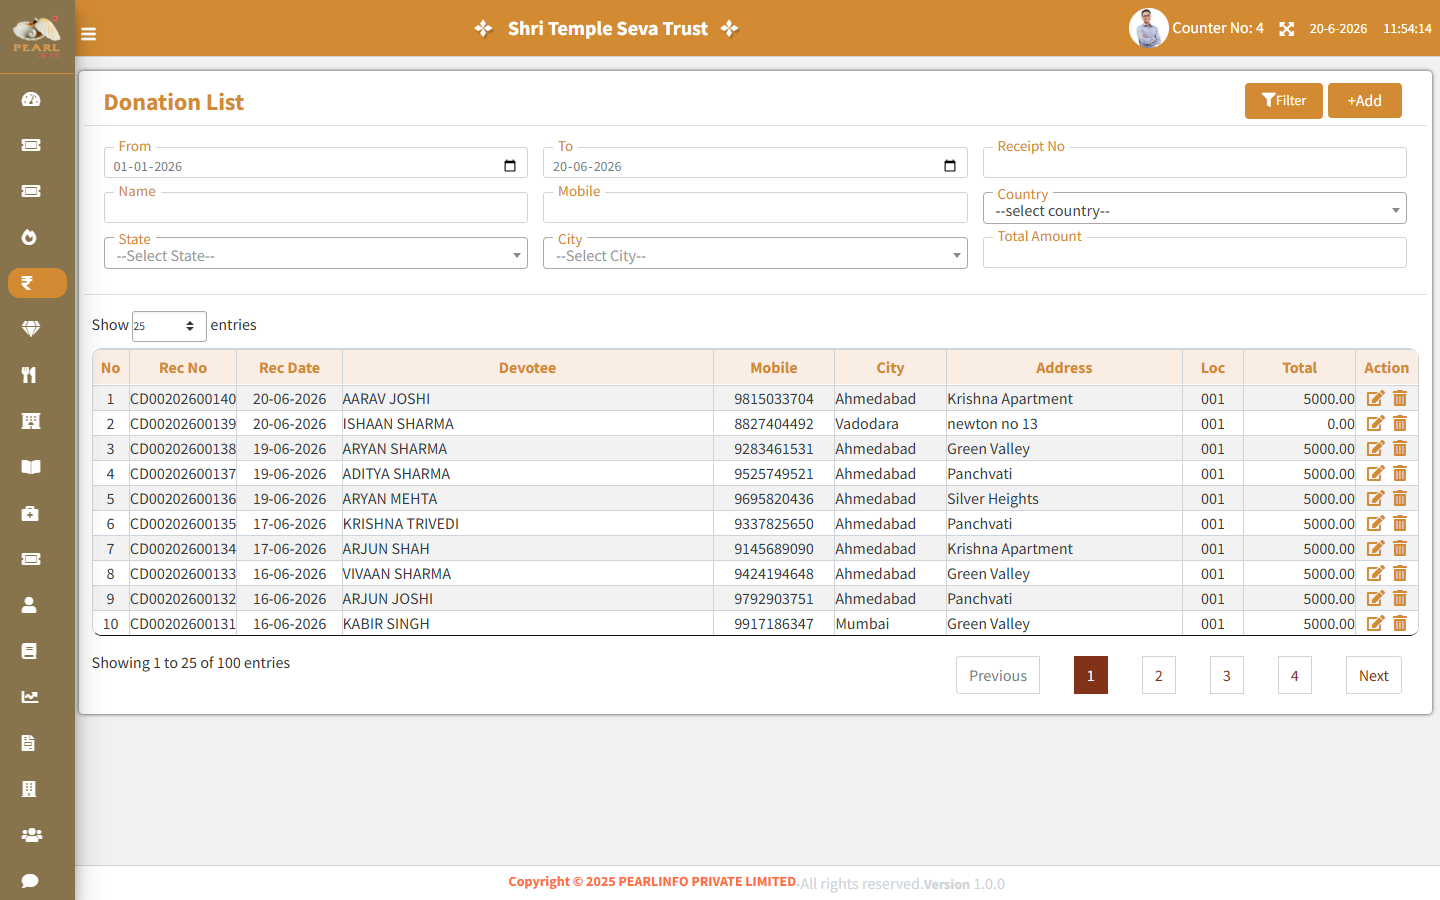Sort by Rec No column header
This screenshot has height=900, width=1440.
[183, 368]
